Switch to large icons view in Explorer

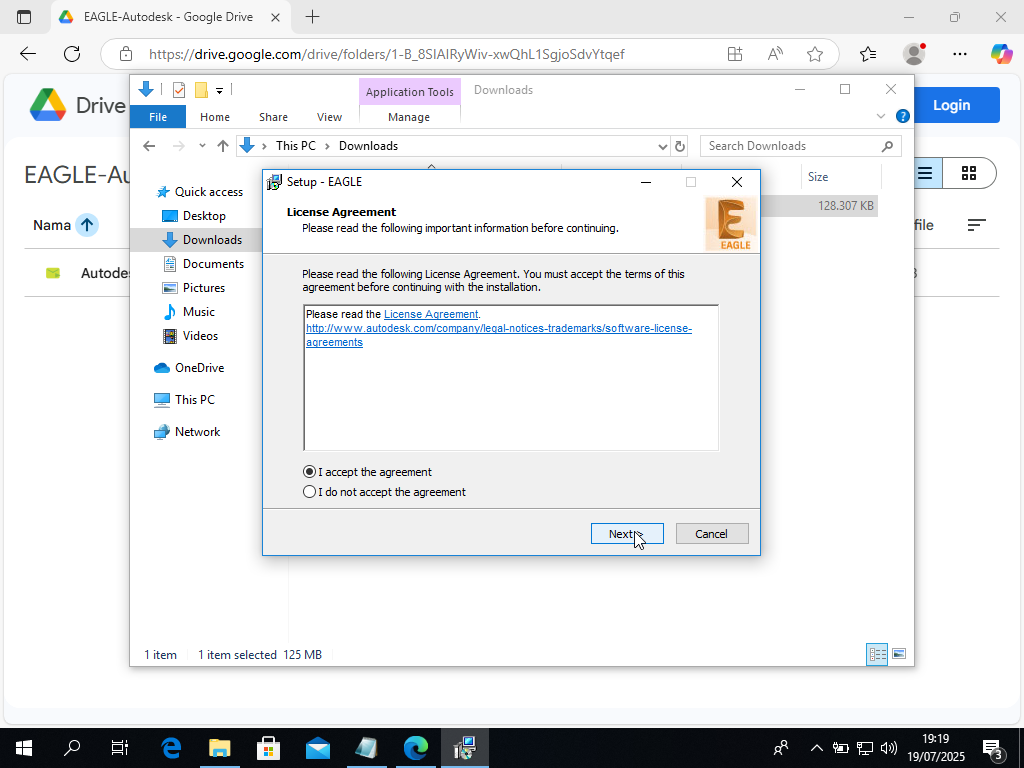[899, 654]
